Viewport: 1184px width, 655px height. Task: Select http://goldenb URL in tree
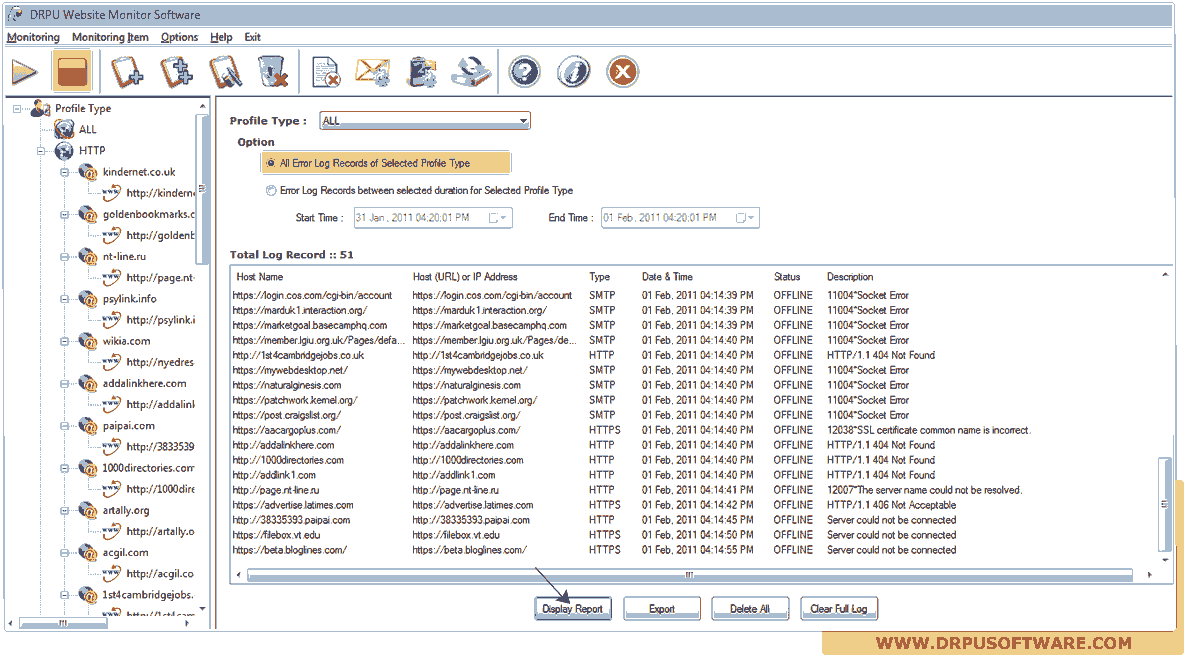click(160, 235)
